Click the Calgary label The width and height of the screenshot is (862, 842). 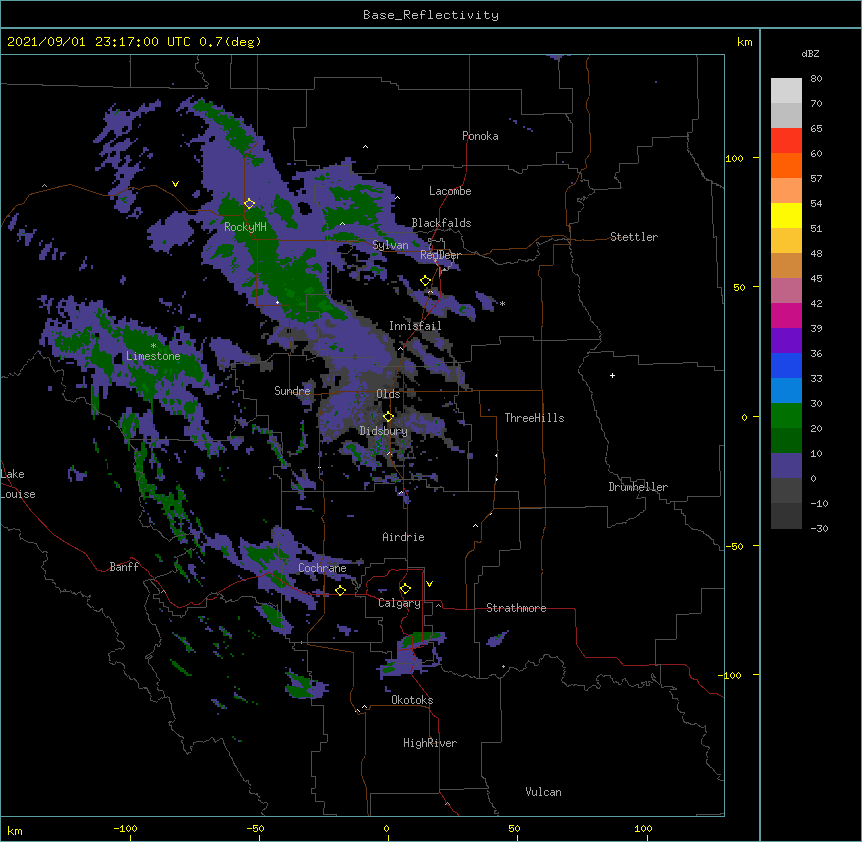(x=399, y=603)
